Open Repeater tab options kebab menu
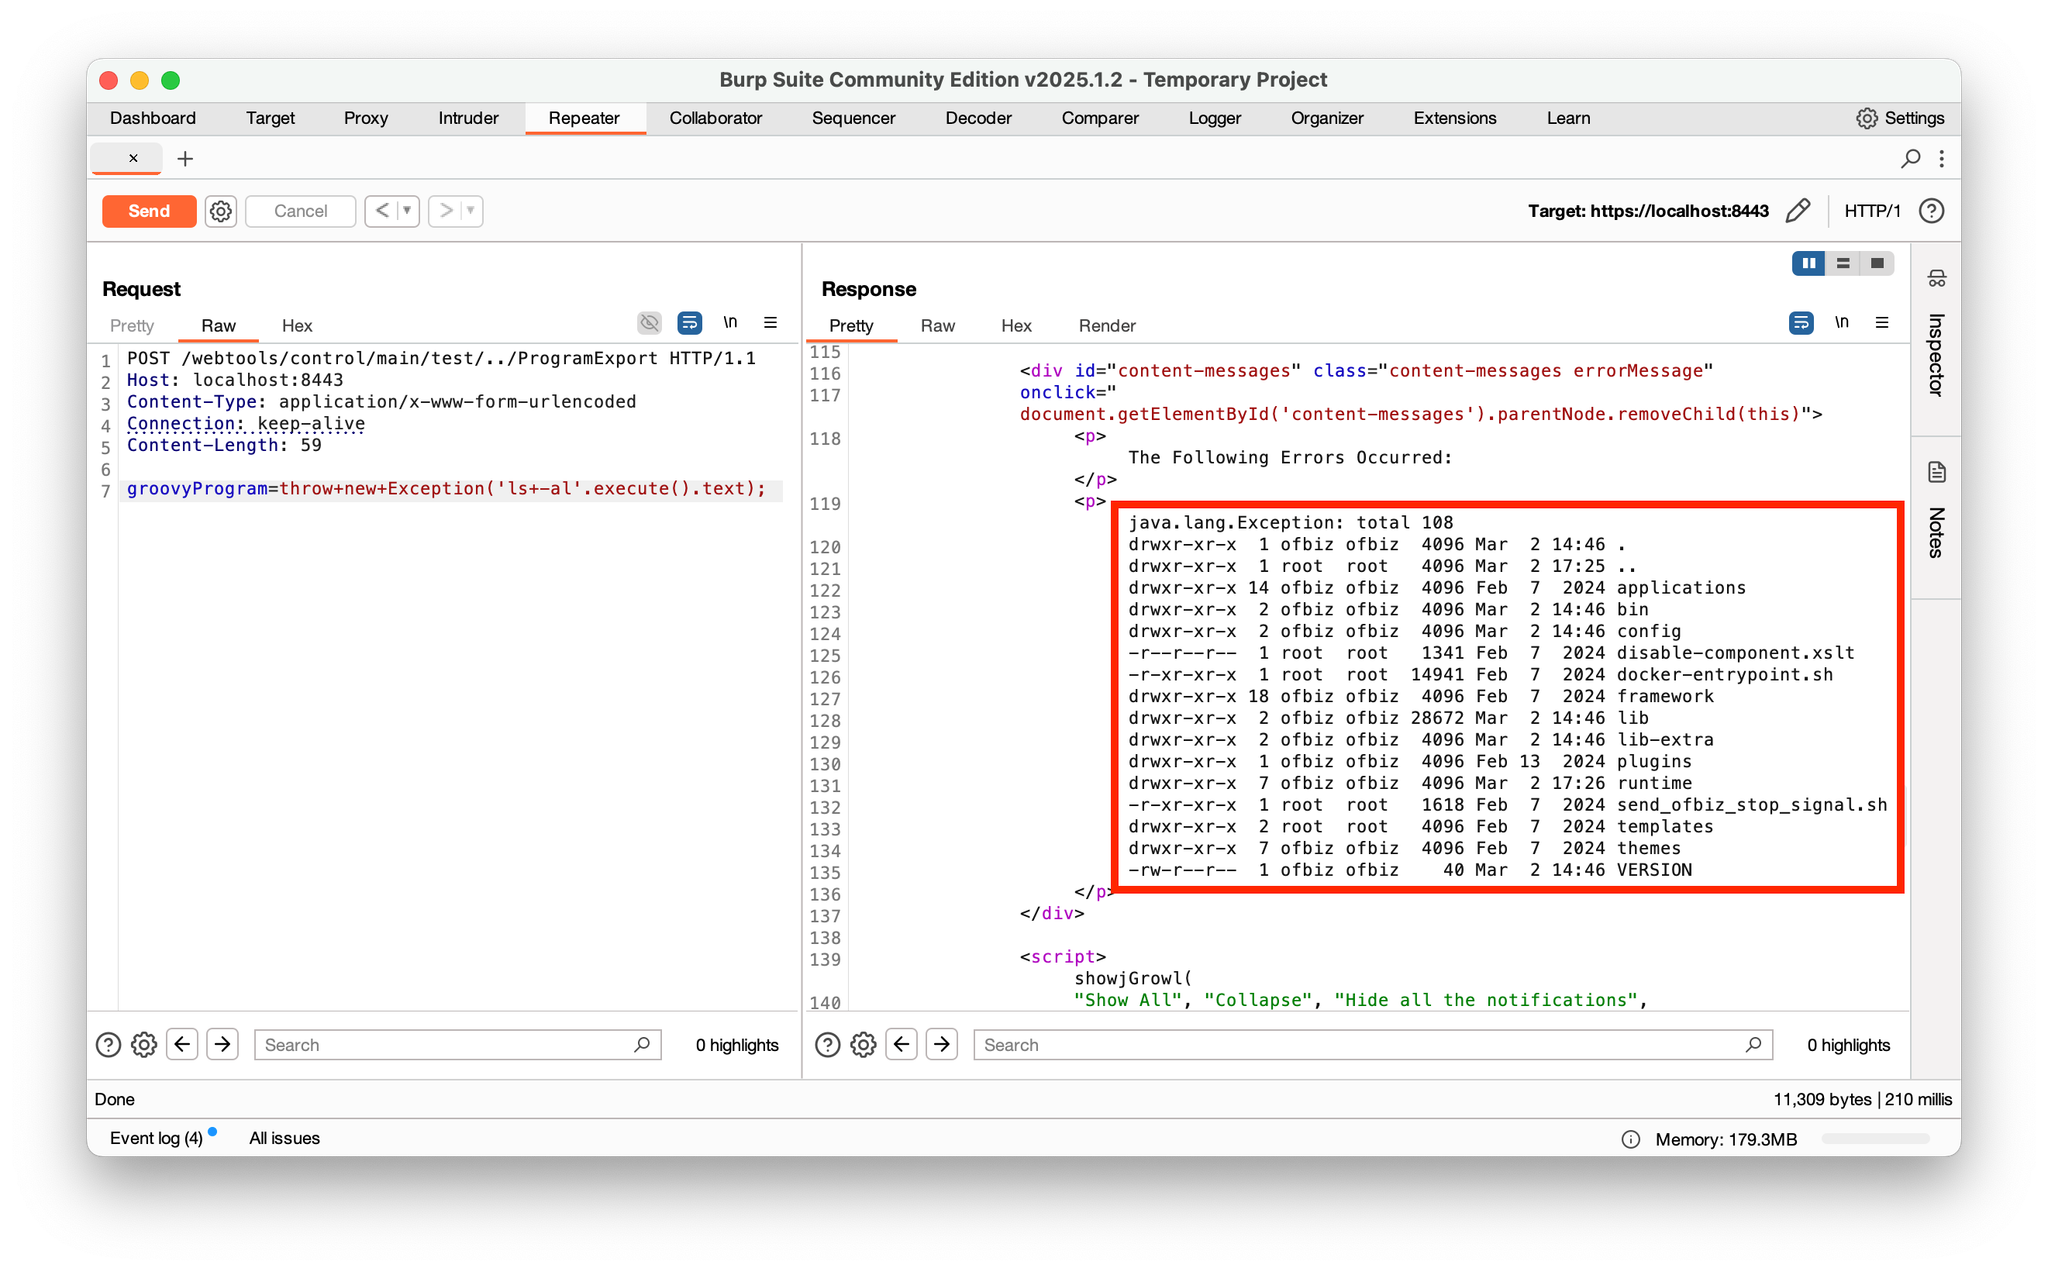 pyautogui.click(x=1941, y=158)
